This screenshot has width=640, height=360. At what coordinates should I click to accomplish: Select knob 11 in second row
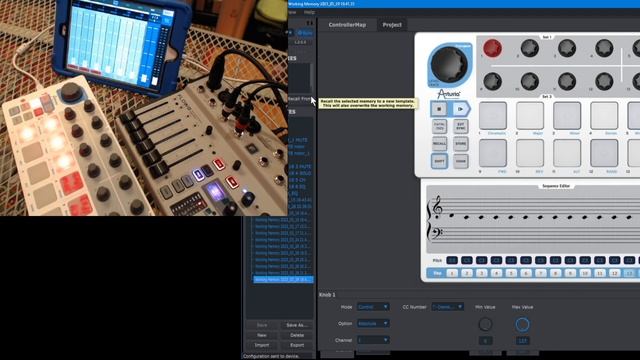pos(567,81)
